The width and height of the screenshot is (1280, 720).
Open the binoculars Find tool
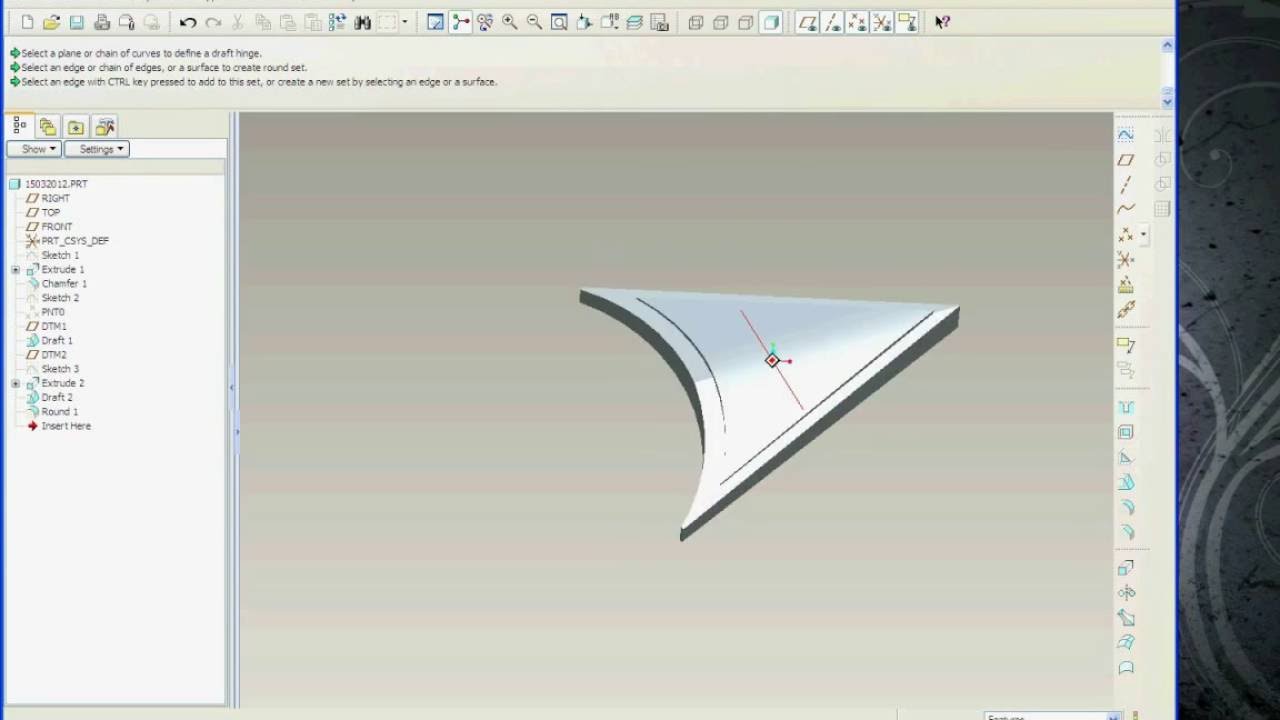362,22
